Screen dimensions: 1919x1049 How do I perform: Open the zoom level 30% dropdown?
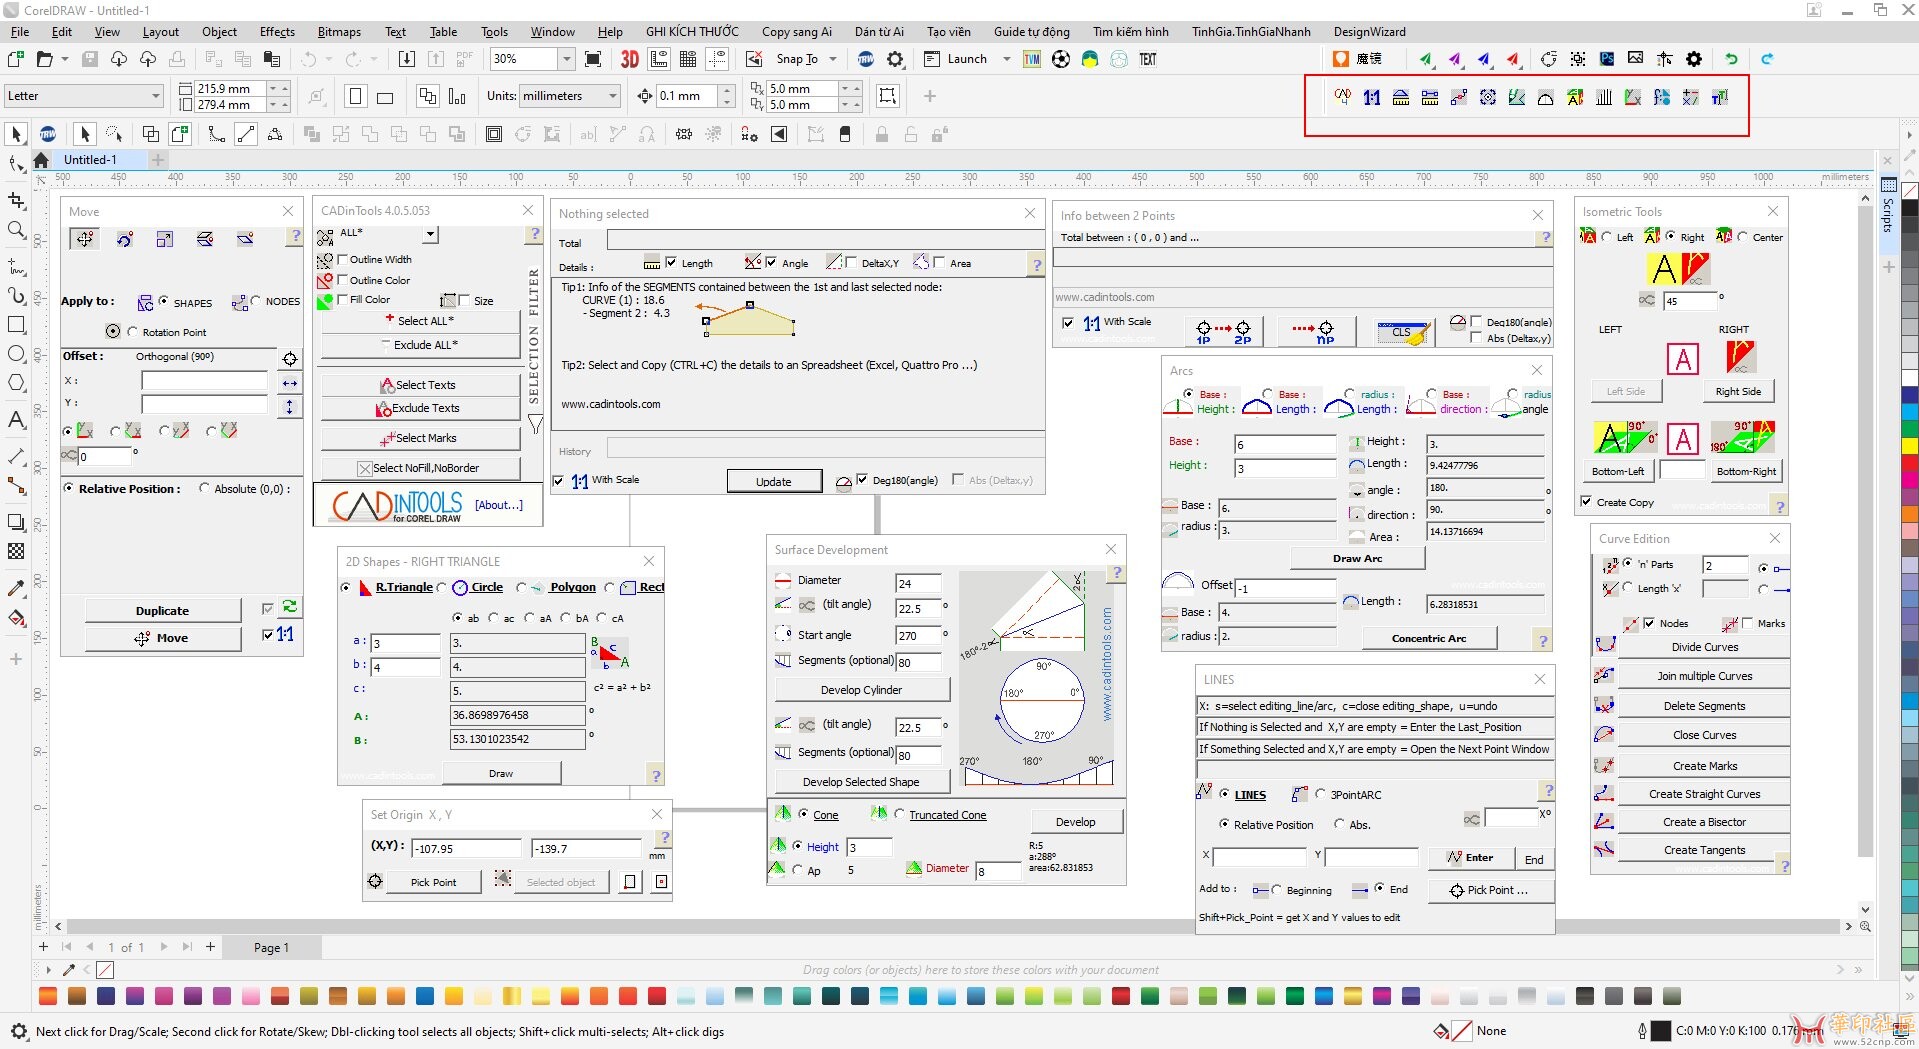(566, 59)
